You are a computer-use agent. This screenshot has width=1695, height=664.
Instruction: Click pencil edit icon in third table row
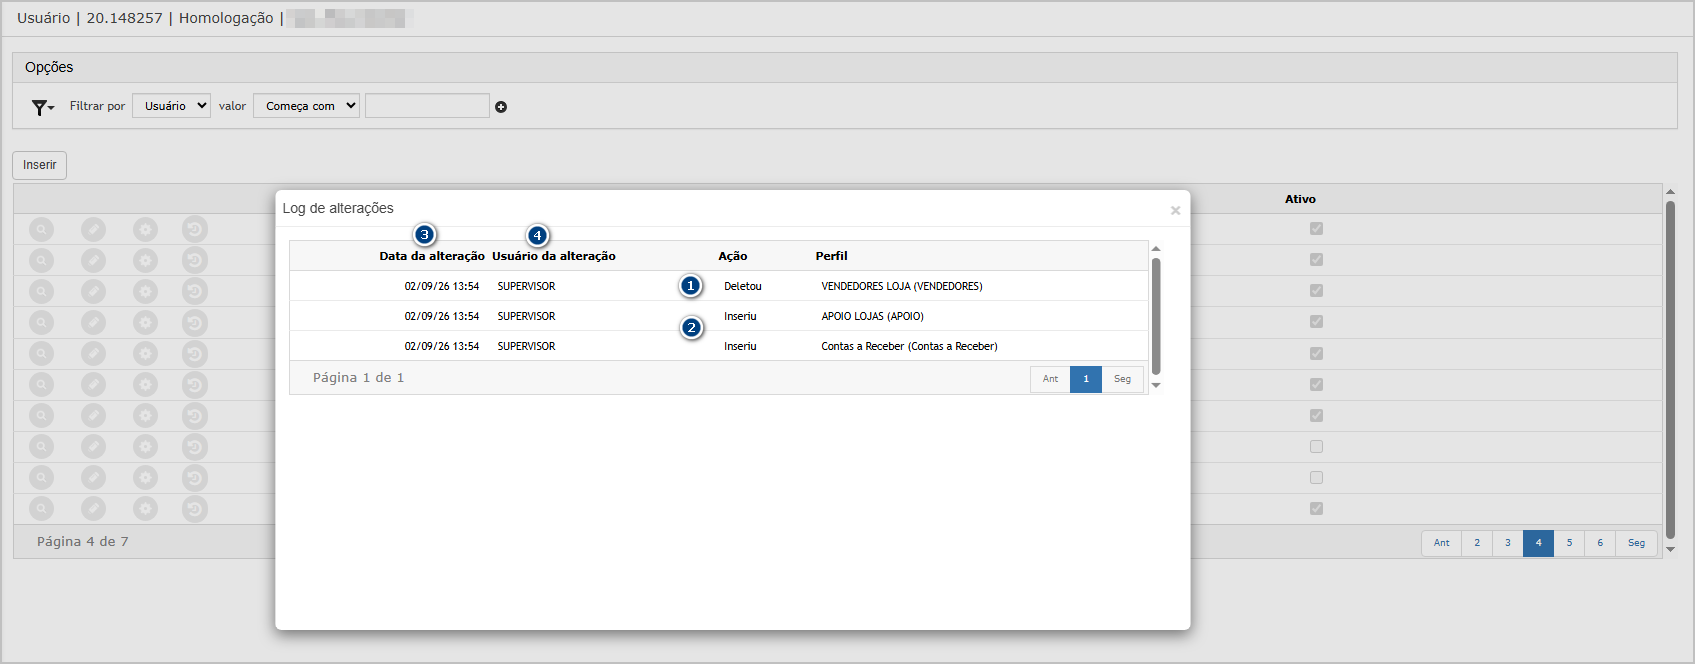(x=93, y=291)
